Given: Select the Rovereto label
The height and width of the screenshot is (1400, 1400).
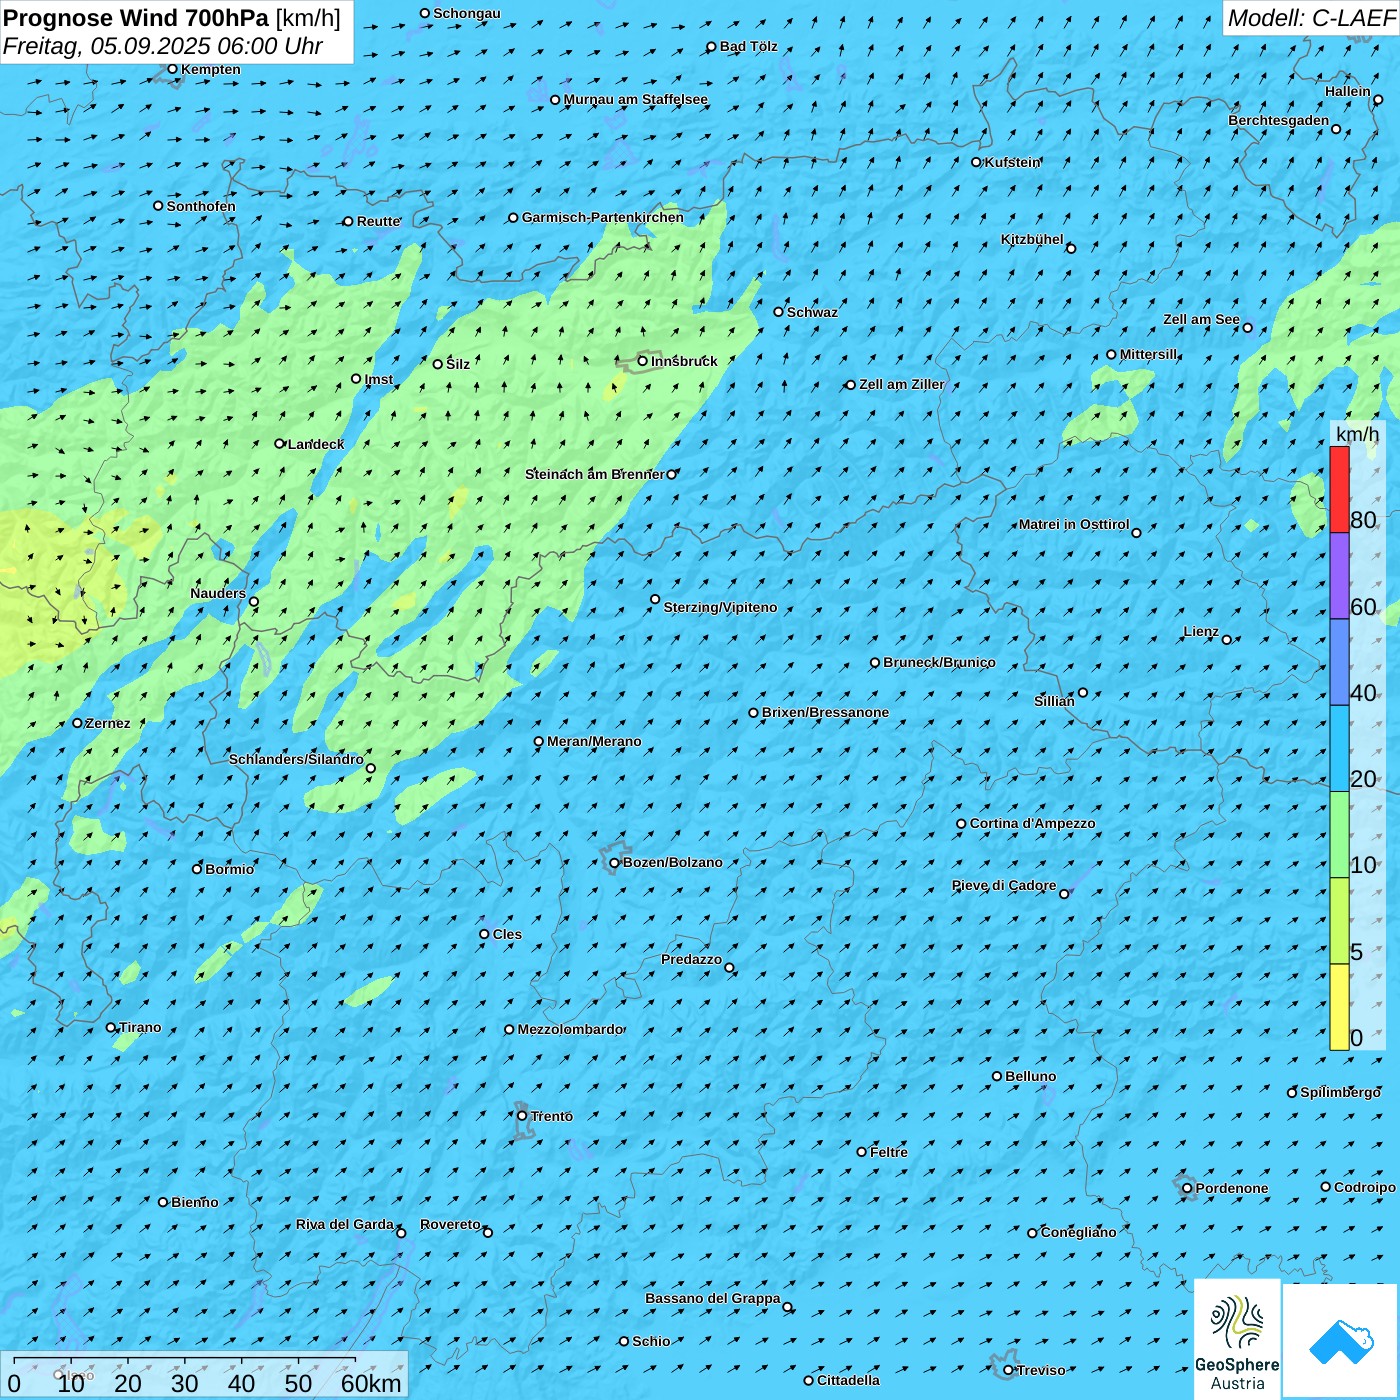Looking at the screenshot, I should pyautogui.click(x=450, y=1224).
